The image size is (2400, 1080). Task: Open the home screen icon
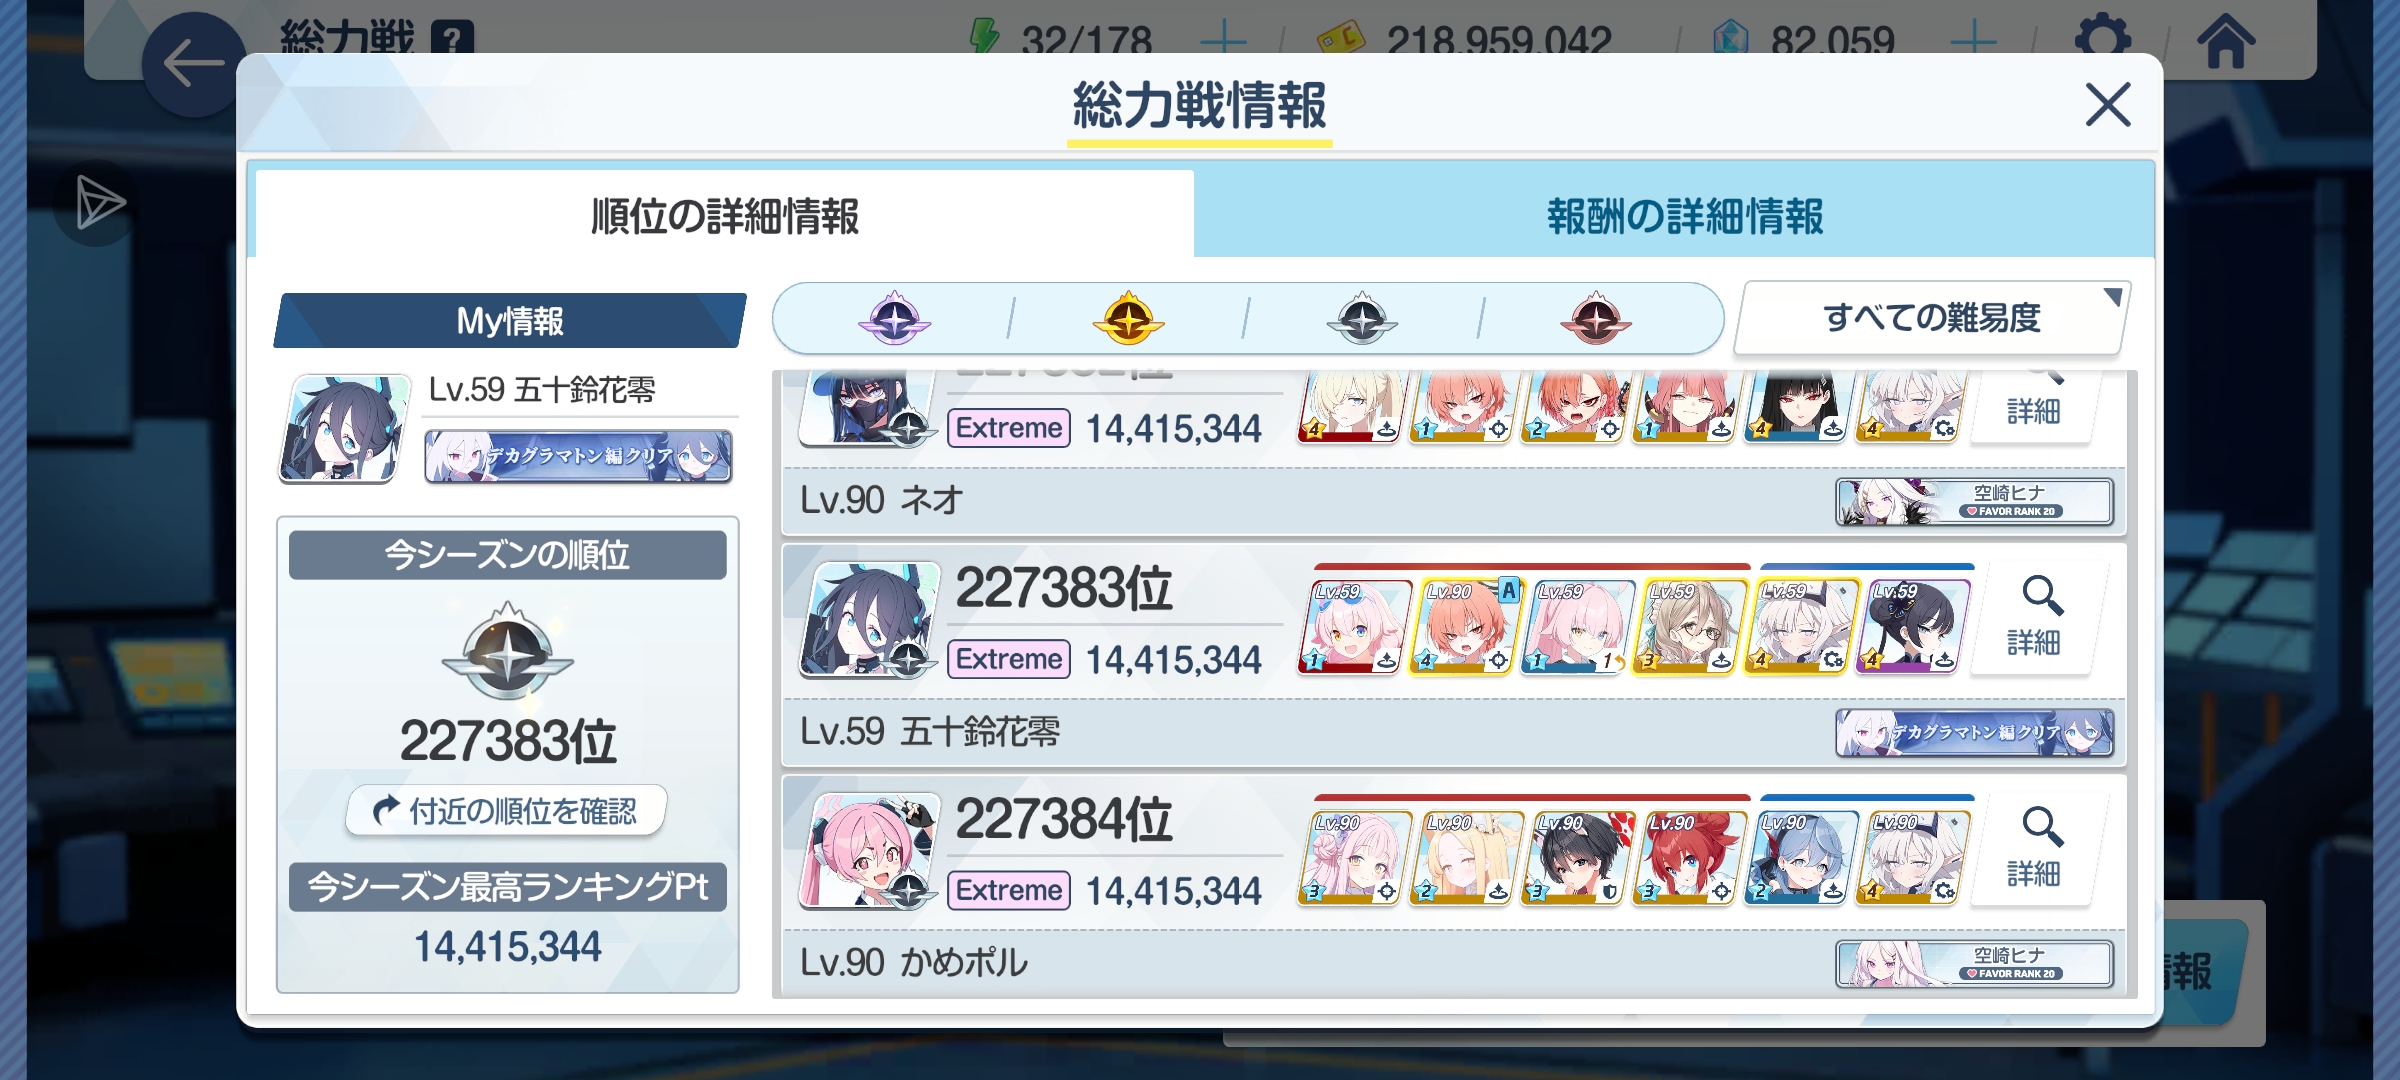point(2226,40)
